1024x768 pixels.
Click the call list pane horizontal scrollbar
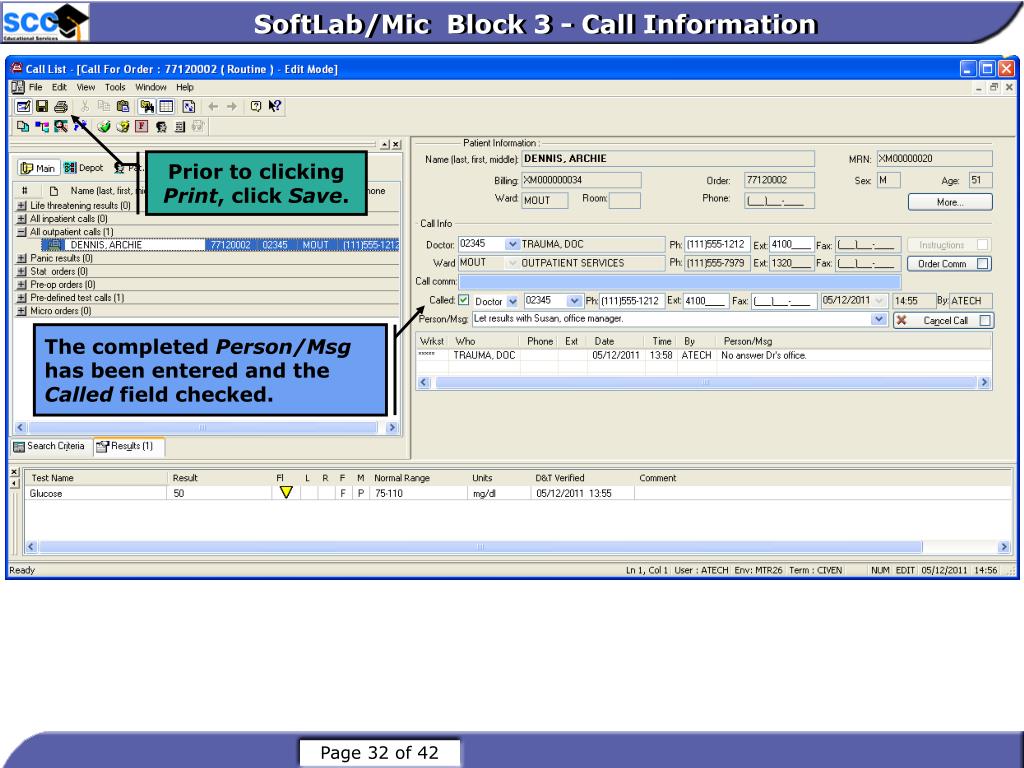click(x=206, y=428)
